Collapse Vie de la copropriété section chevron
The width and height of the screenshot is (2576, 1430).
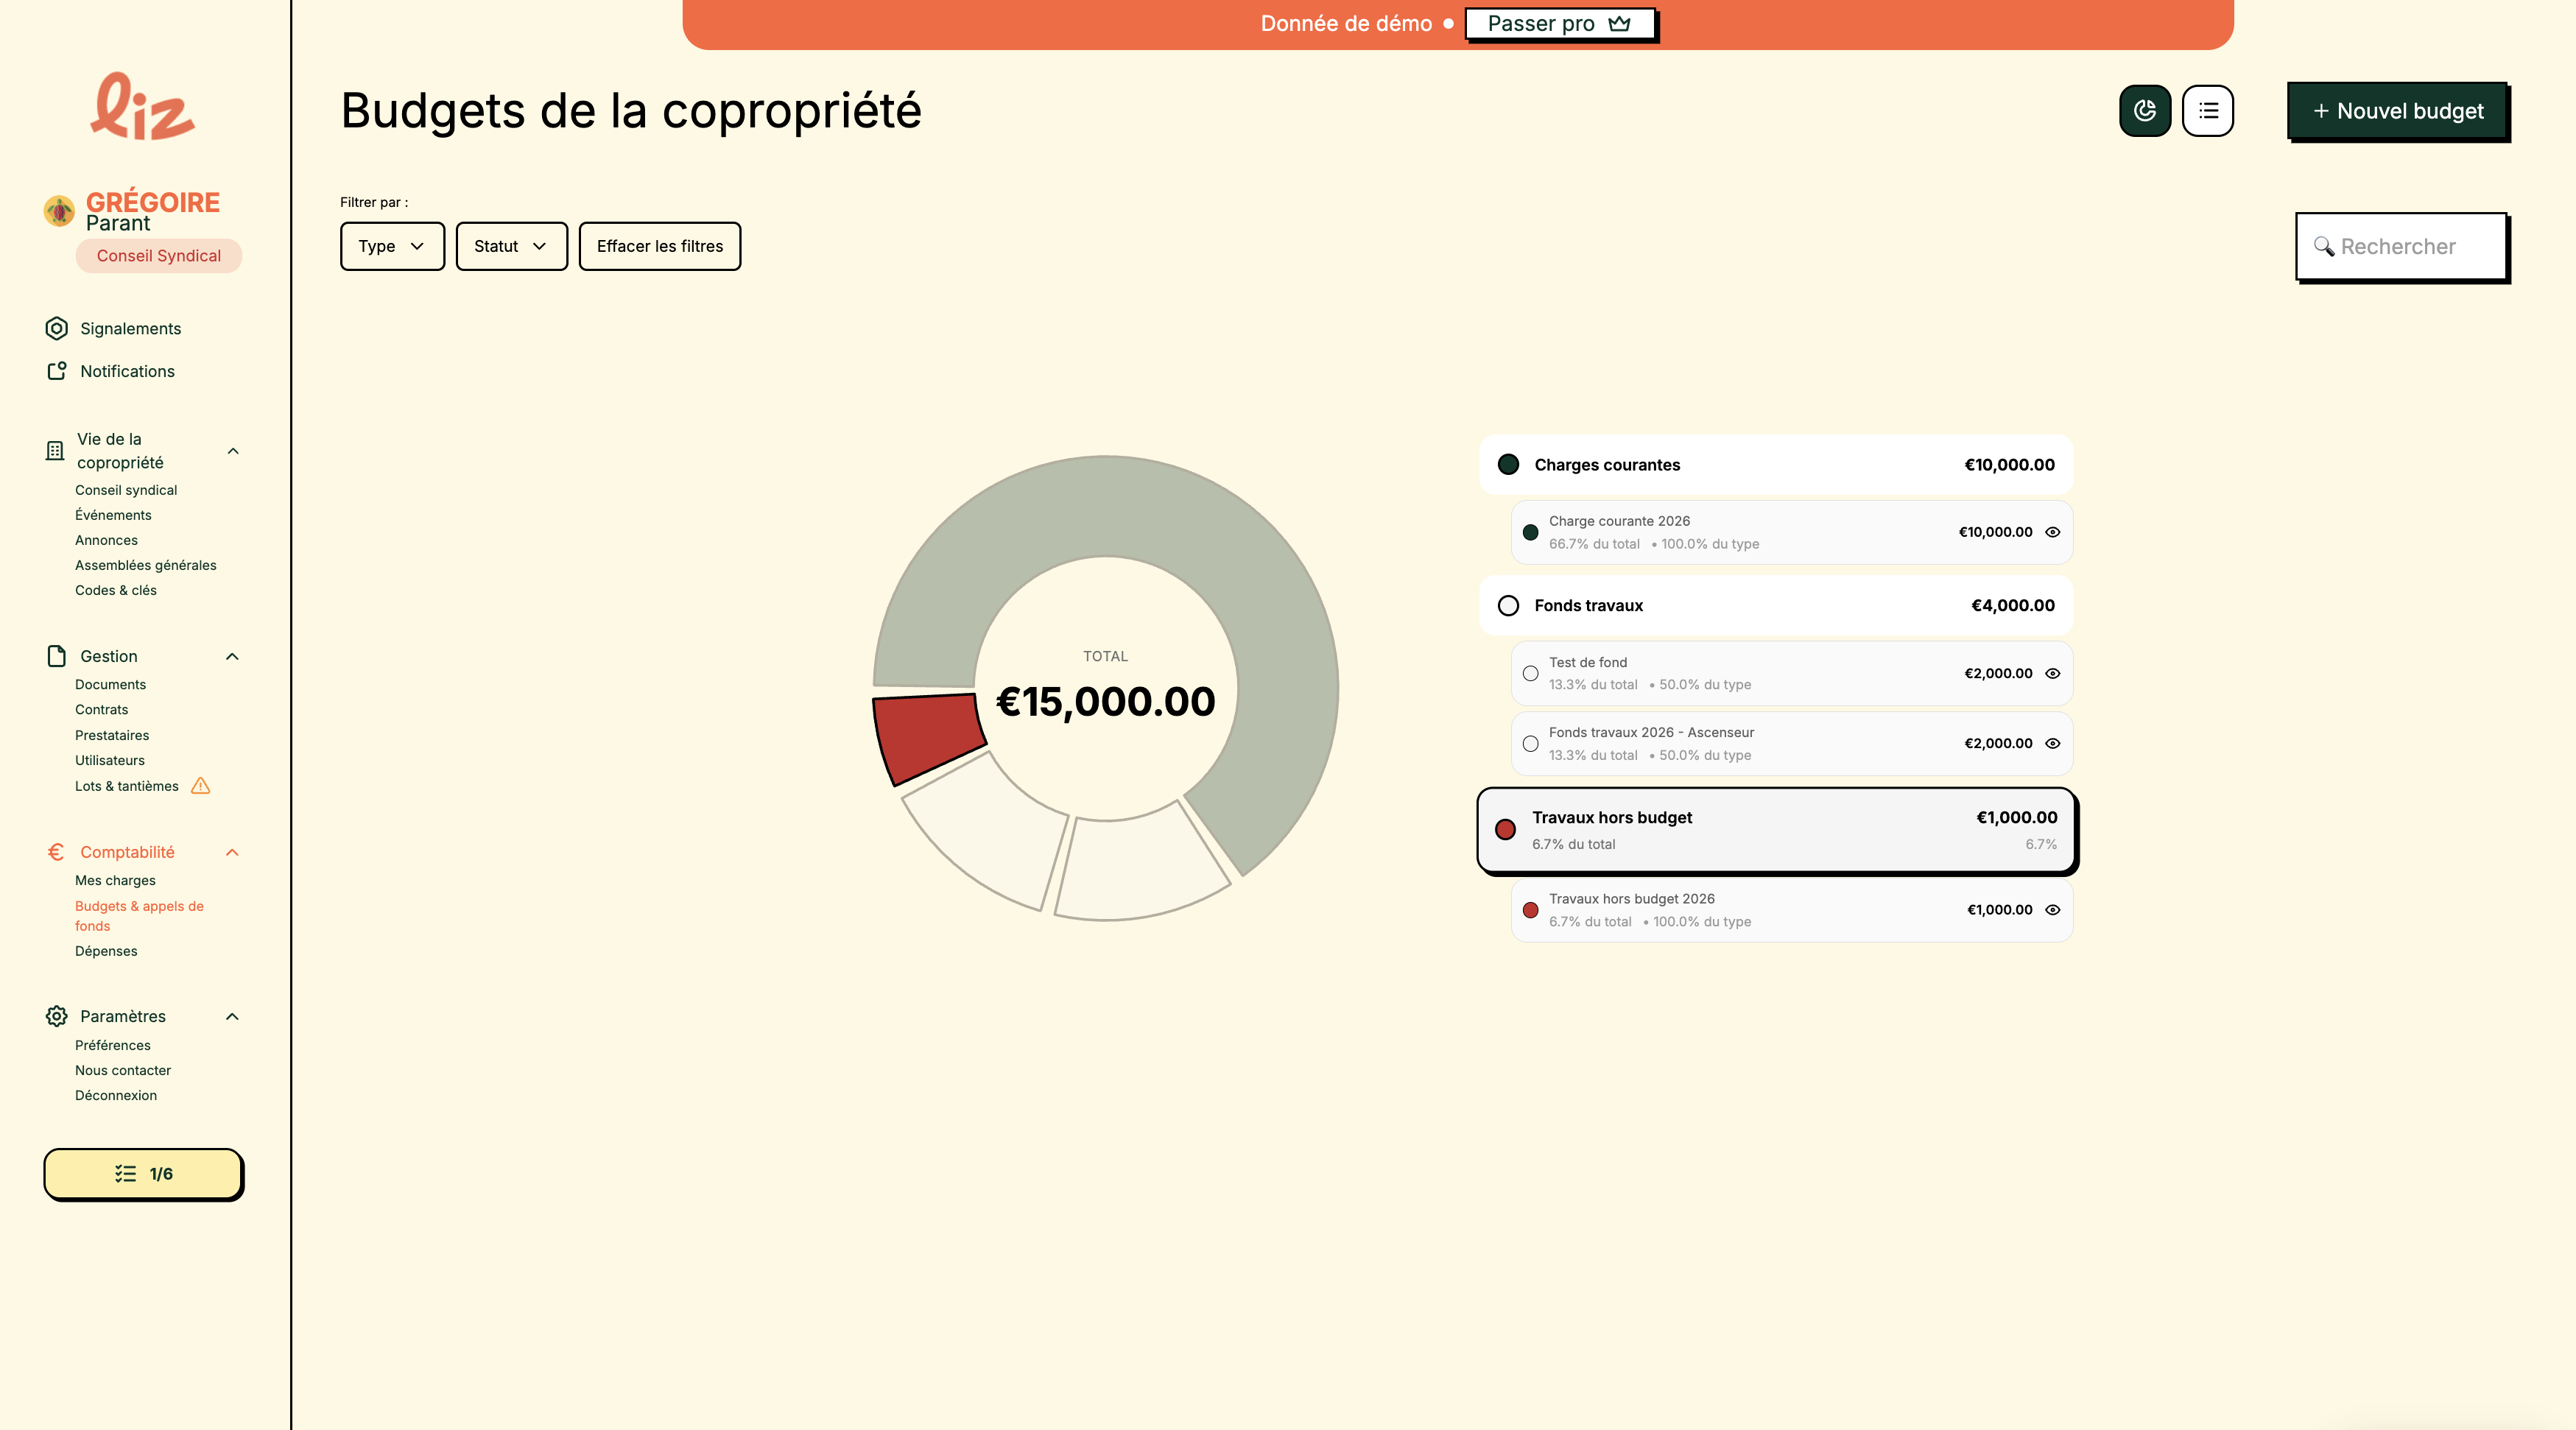233,451
